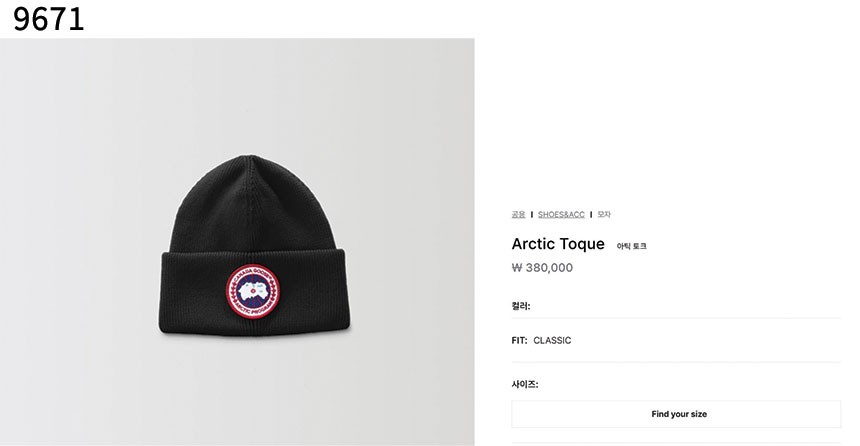This screenshot has width=860, height=446.
Task: Click the 사이즈: size label
Action: click(x=525, y=384)
